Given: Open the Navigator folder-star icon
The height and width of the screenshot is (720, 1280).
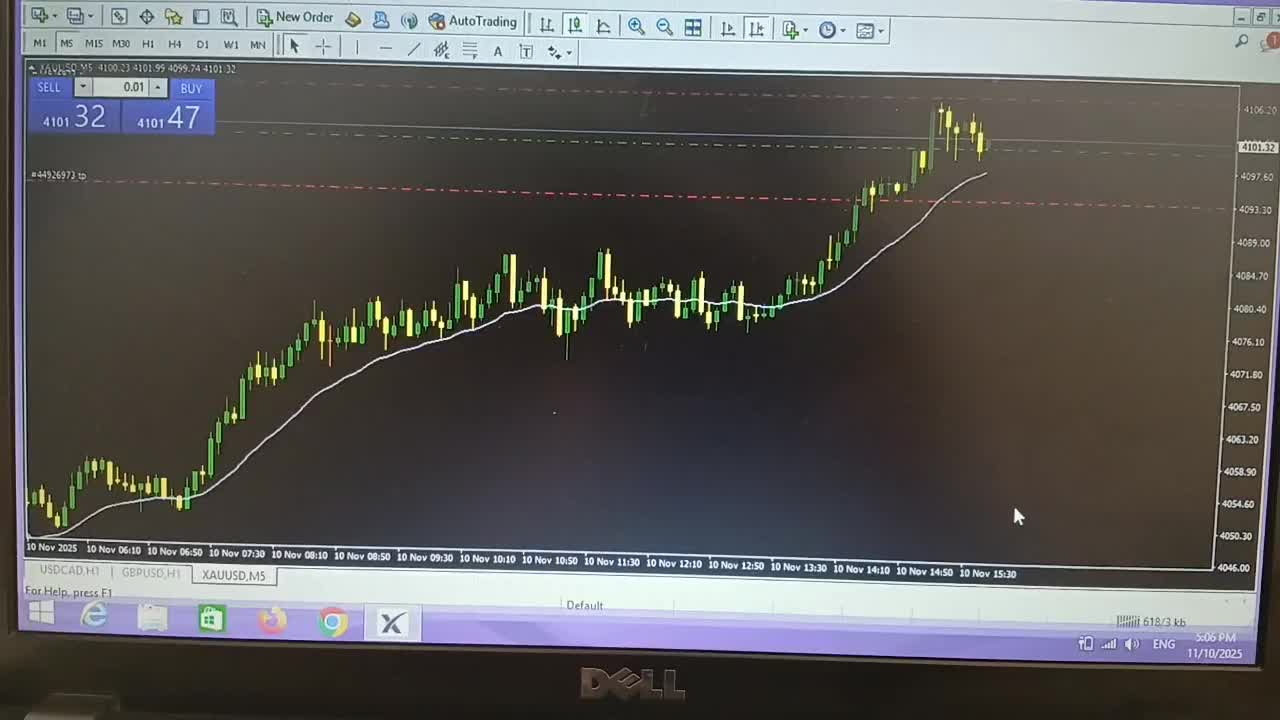Looking at the screenshot, I should [x=173, y=17].
